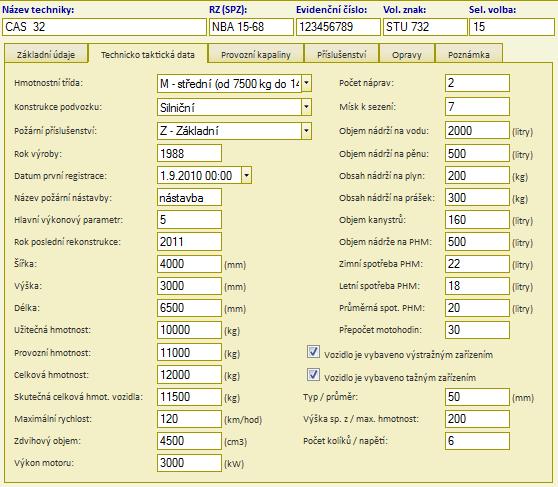
Task: Click the Míst k sezení field
Action: [477, 106]
